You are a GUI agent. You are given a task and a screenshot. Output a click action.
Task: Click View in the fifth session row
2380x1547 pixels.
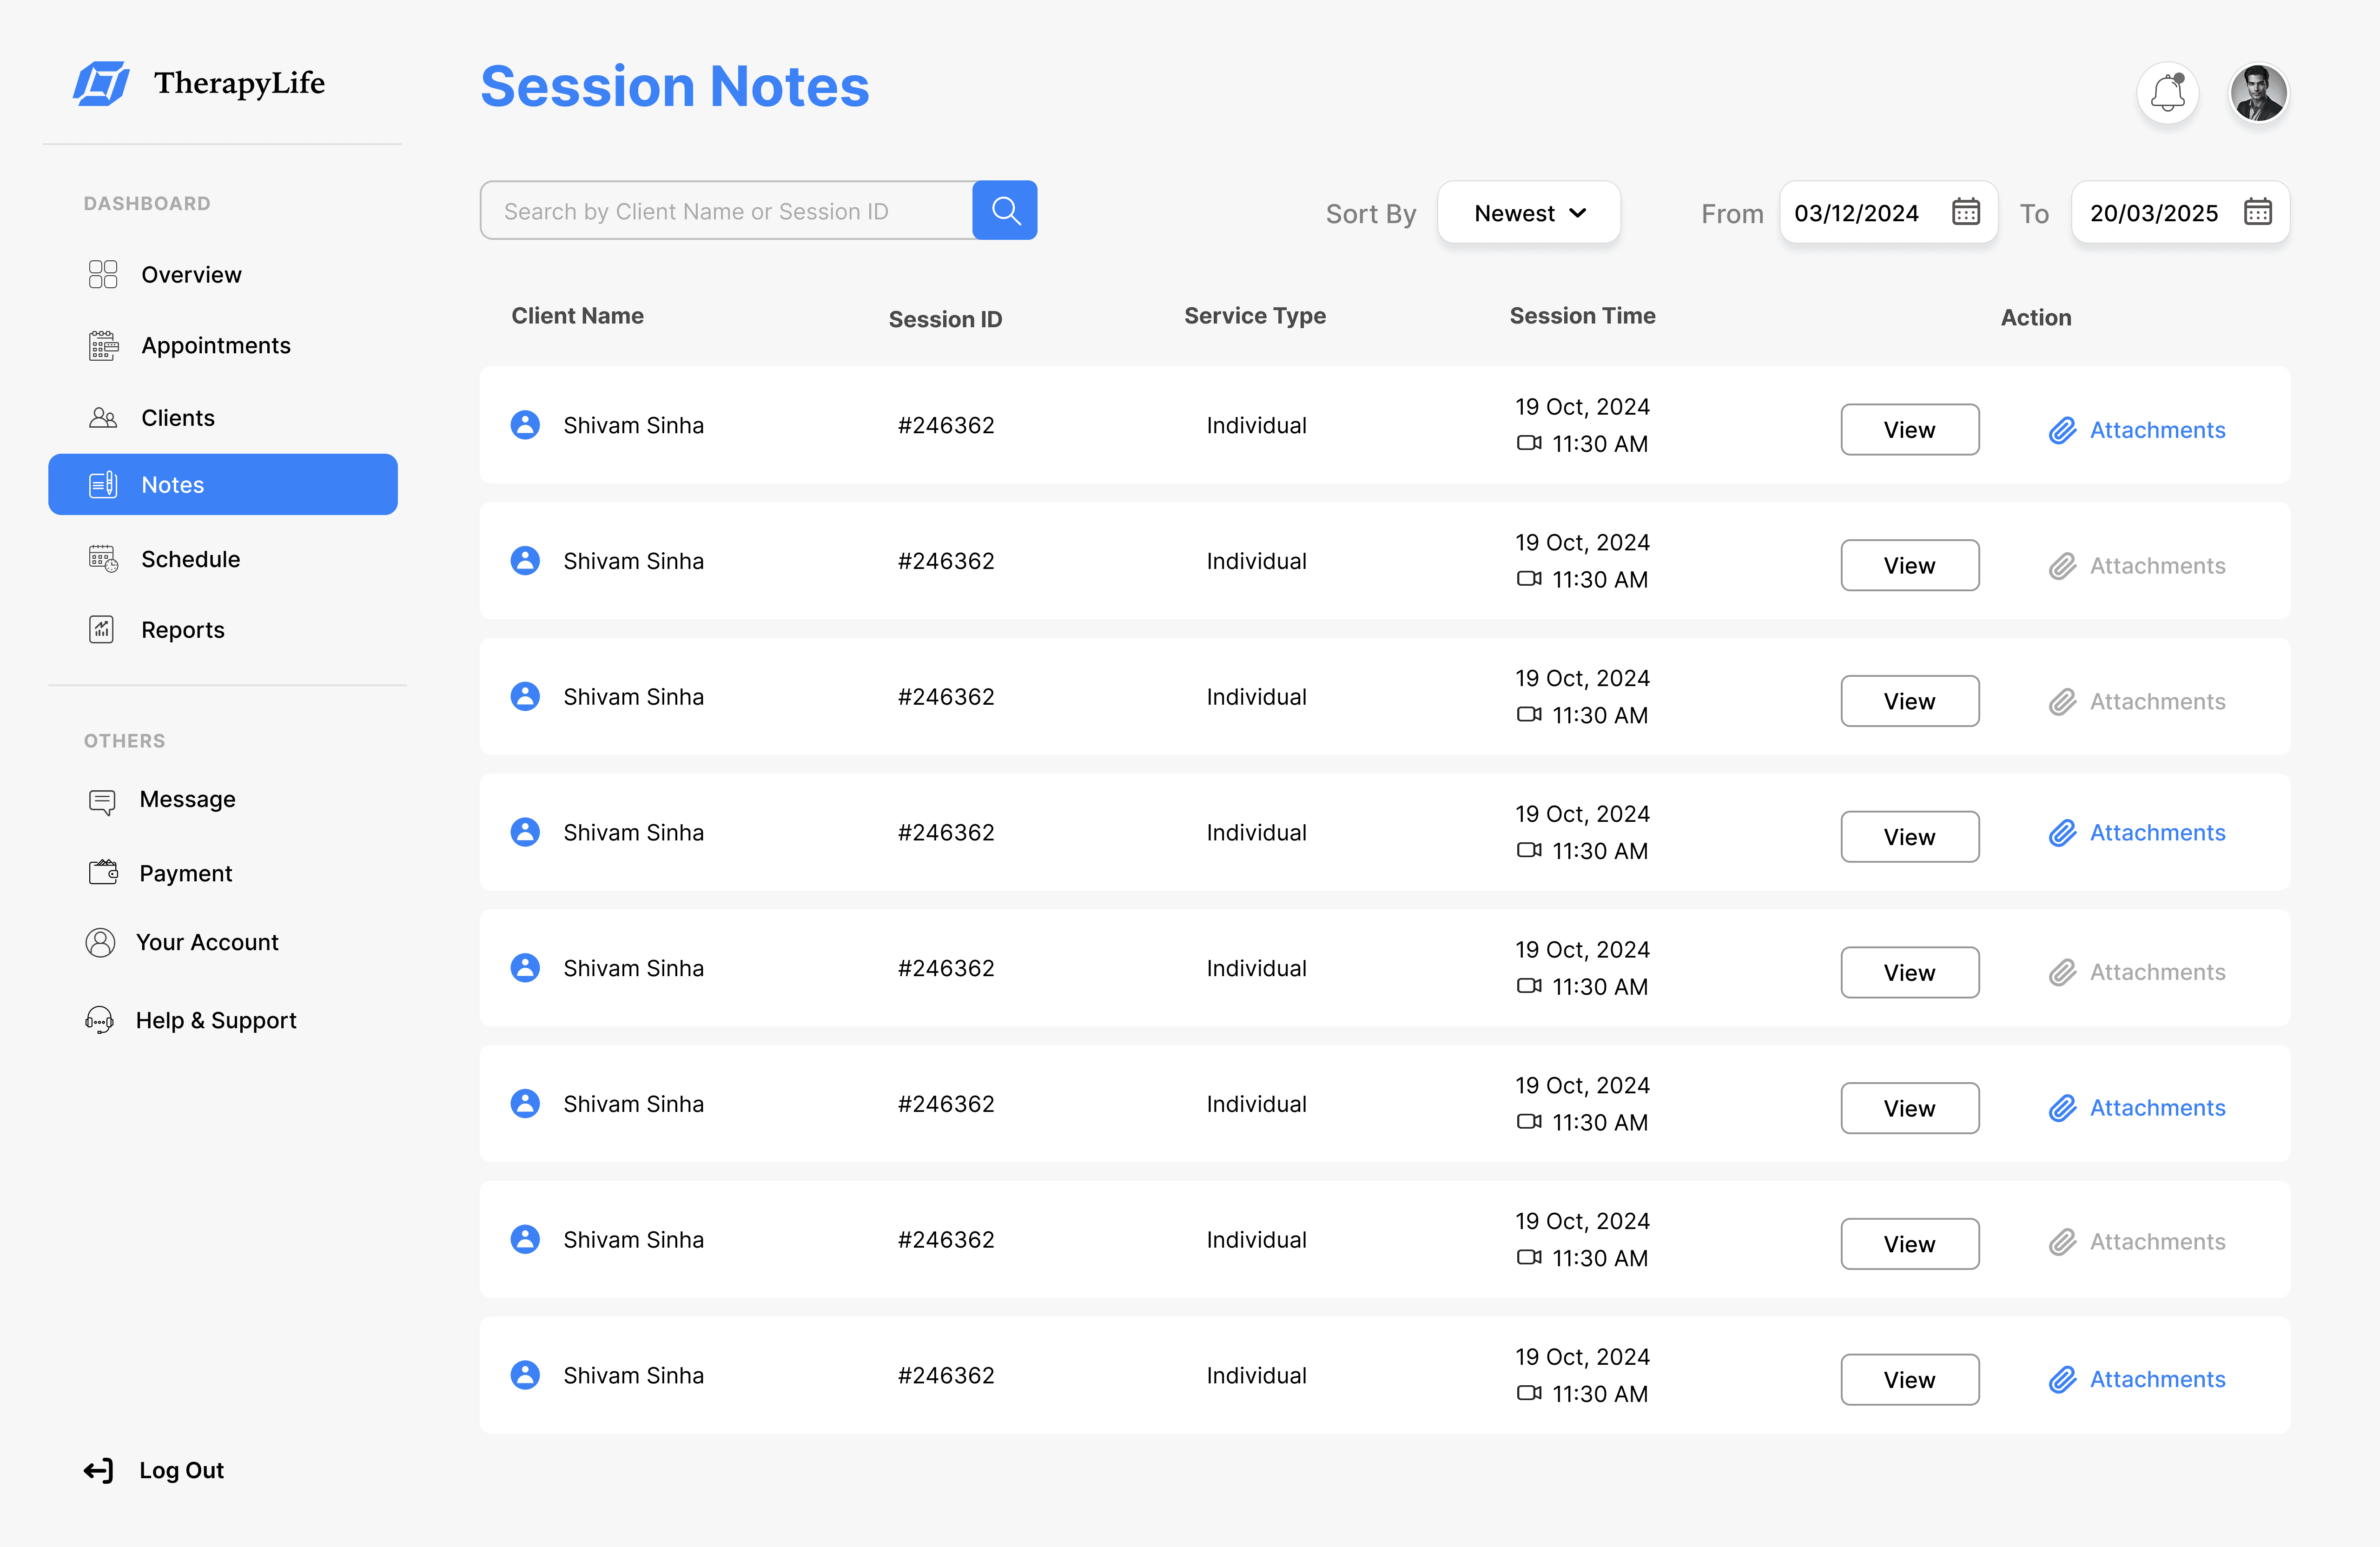tap(1909, 973)
